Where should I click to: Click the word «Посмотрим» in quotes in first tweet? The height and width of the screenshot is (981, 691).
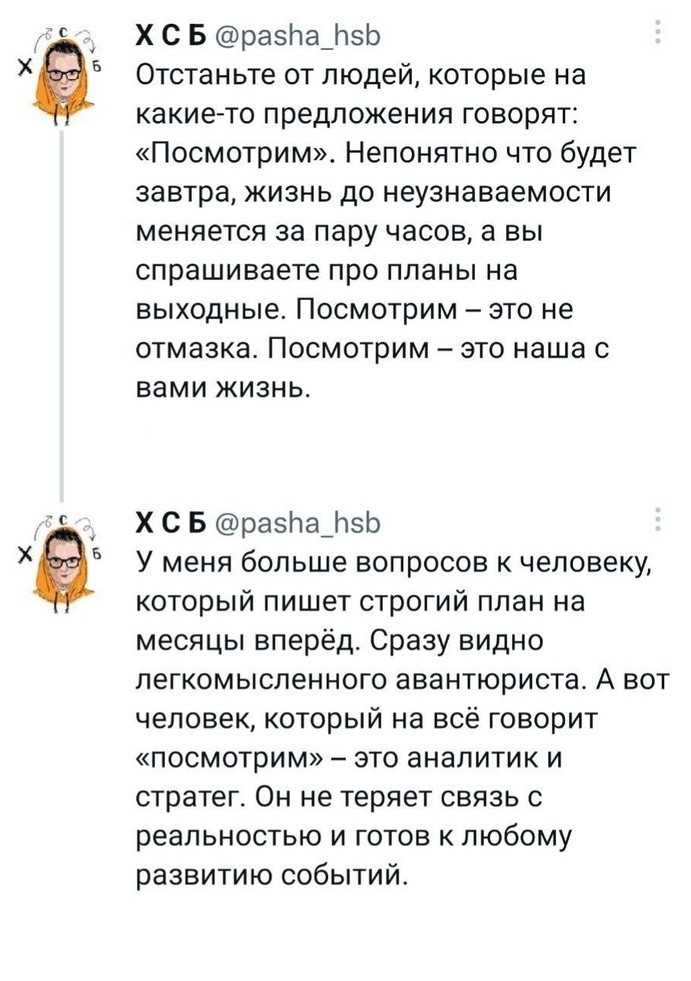coord(234,154)
